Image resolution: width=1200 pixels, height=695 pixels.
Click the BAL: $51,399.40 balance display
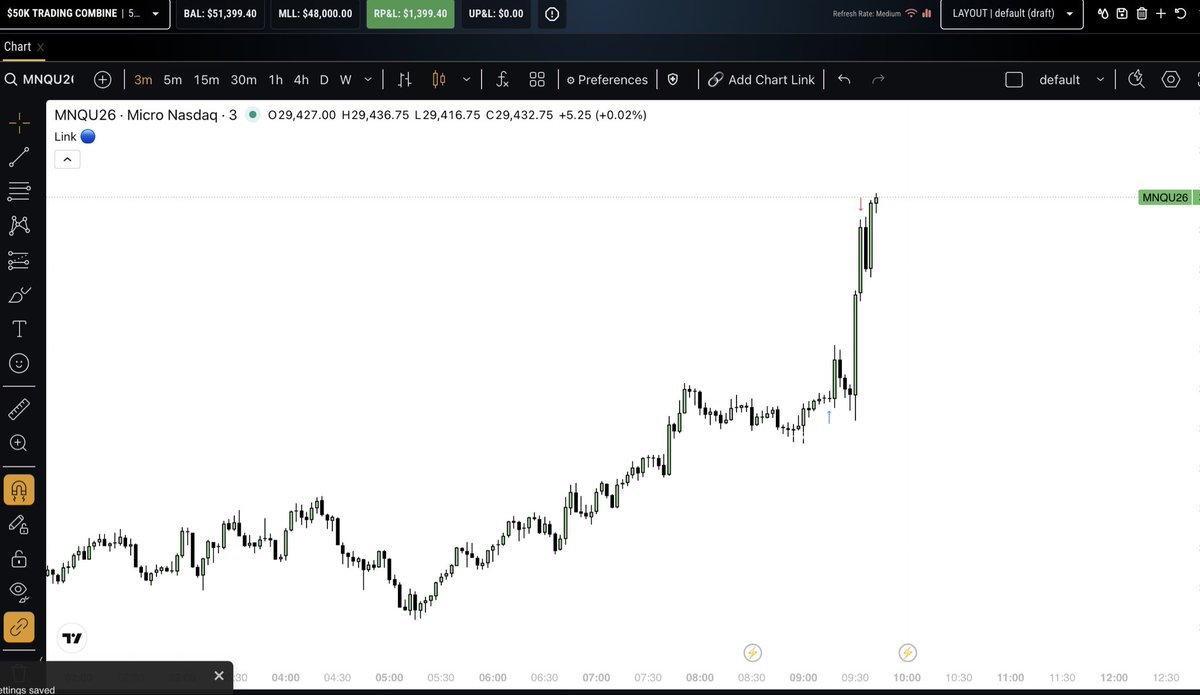pyautogui.click(x=220, y=14)
